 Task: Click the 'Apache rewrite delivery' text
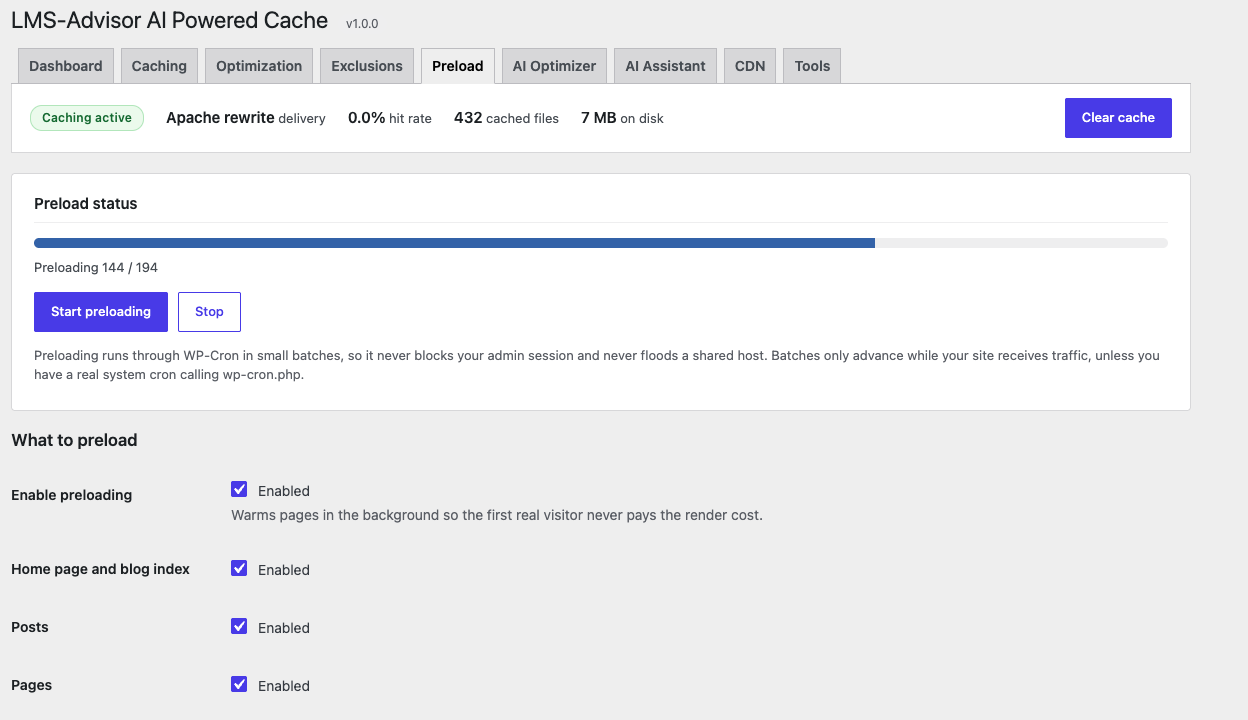[x=246, y=118]
